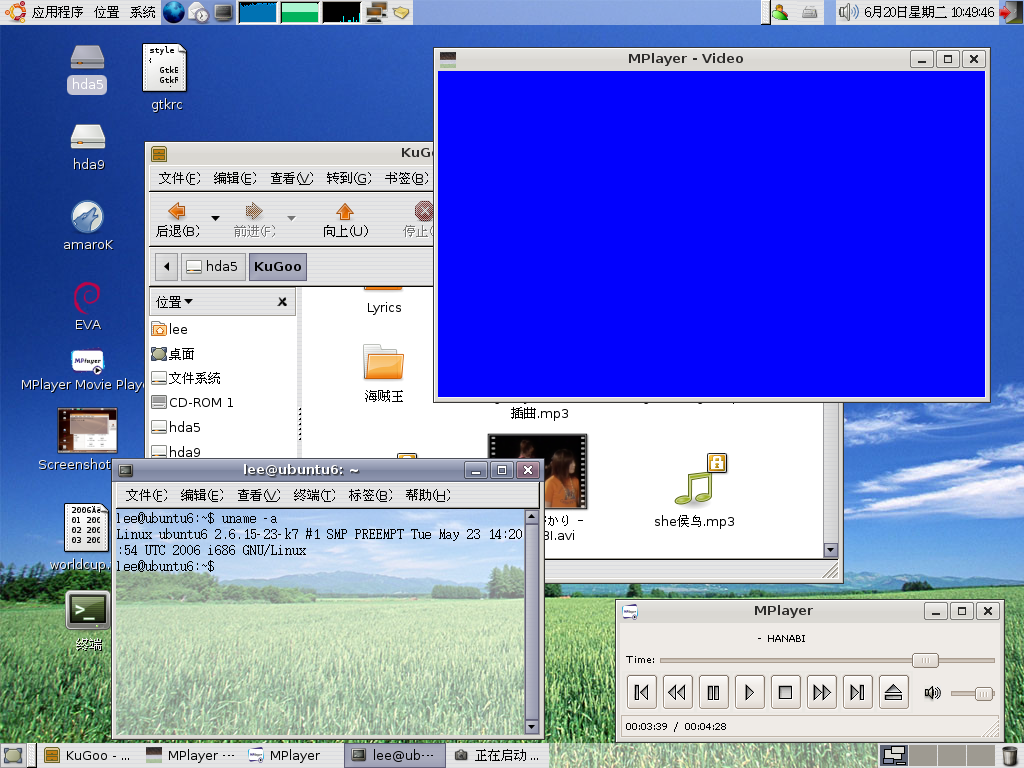Open the Help menu in terminal window
The image size is (1024, 768).
click(428, 495)
